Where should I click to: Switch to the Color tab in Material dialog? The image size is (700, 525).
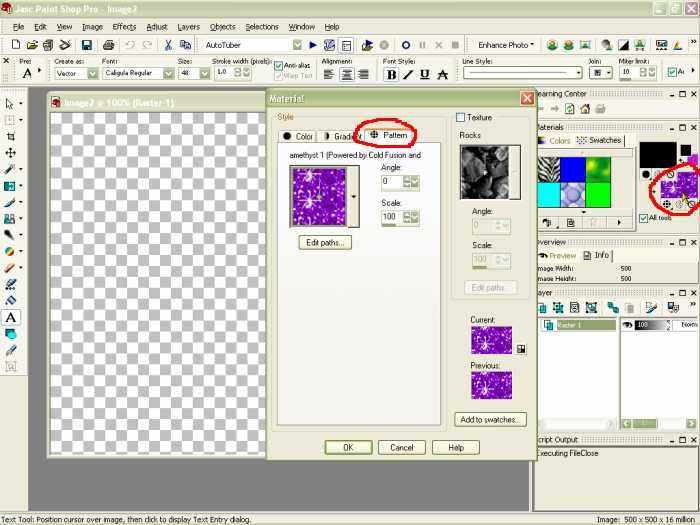pyautogui.click(x=298, y=136)
